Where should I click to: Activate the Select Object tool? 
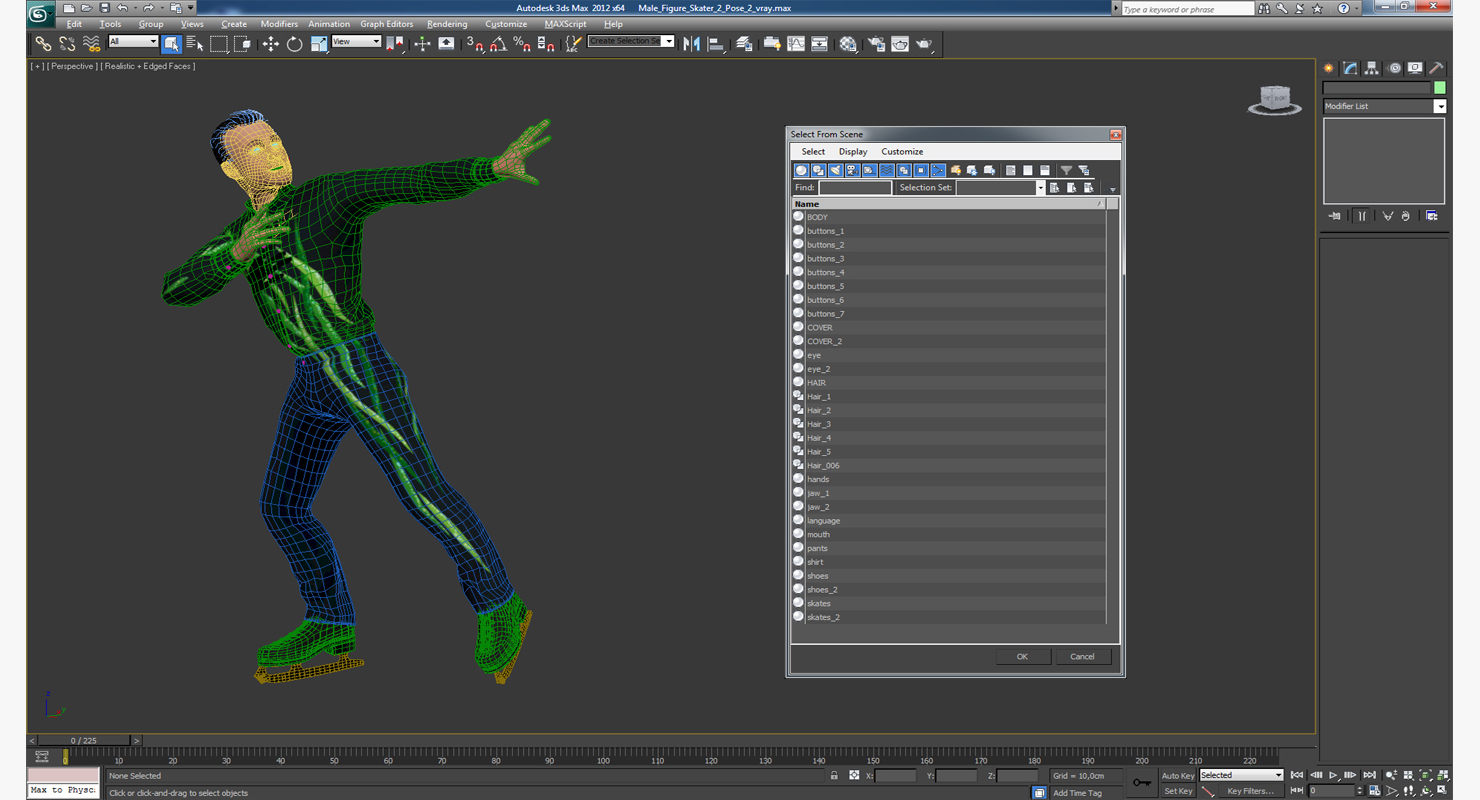pyautogui.click(x=171, y=44)
